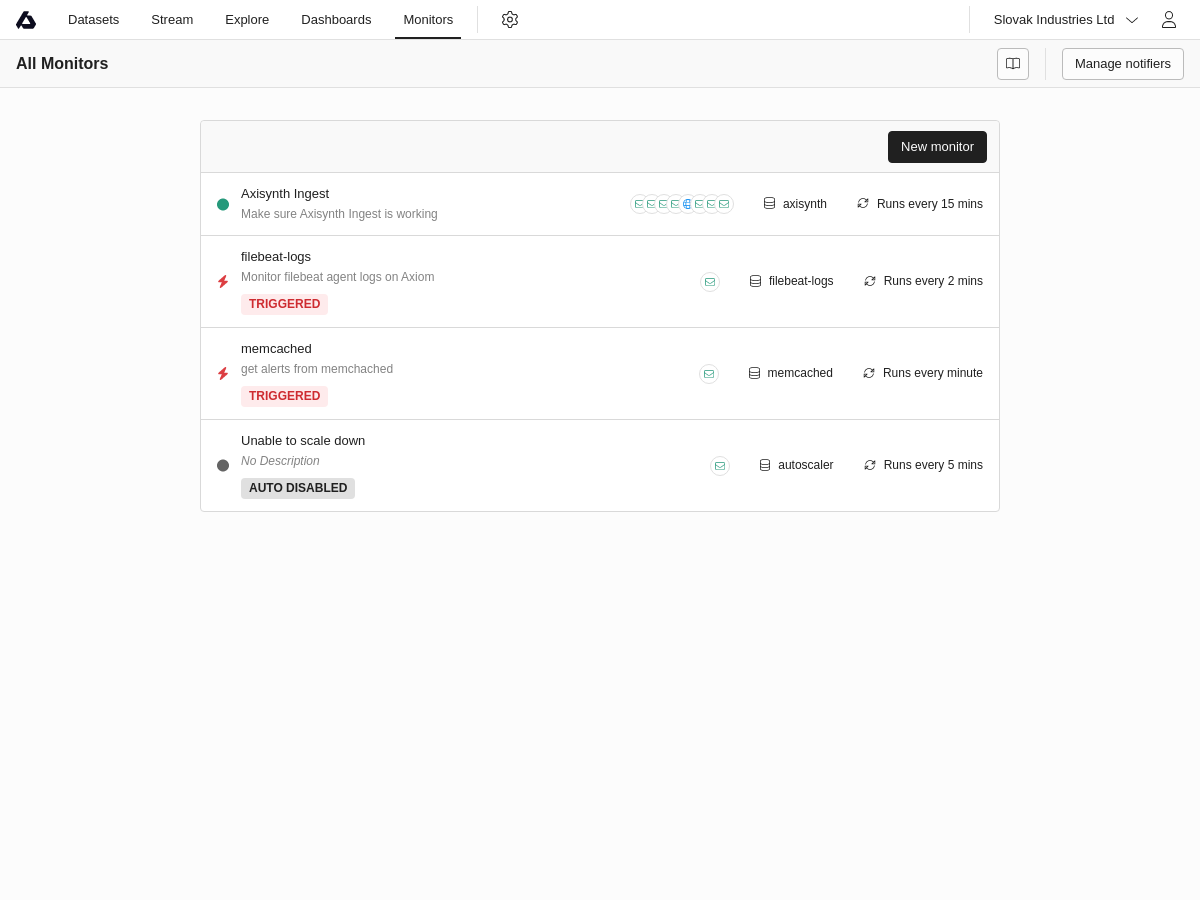This screenshot has width=1200, height=900.
Task: Open the documentation book icon
Action: [1013, 64]
